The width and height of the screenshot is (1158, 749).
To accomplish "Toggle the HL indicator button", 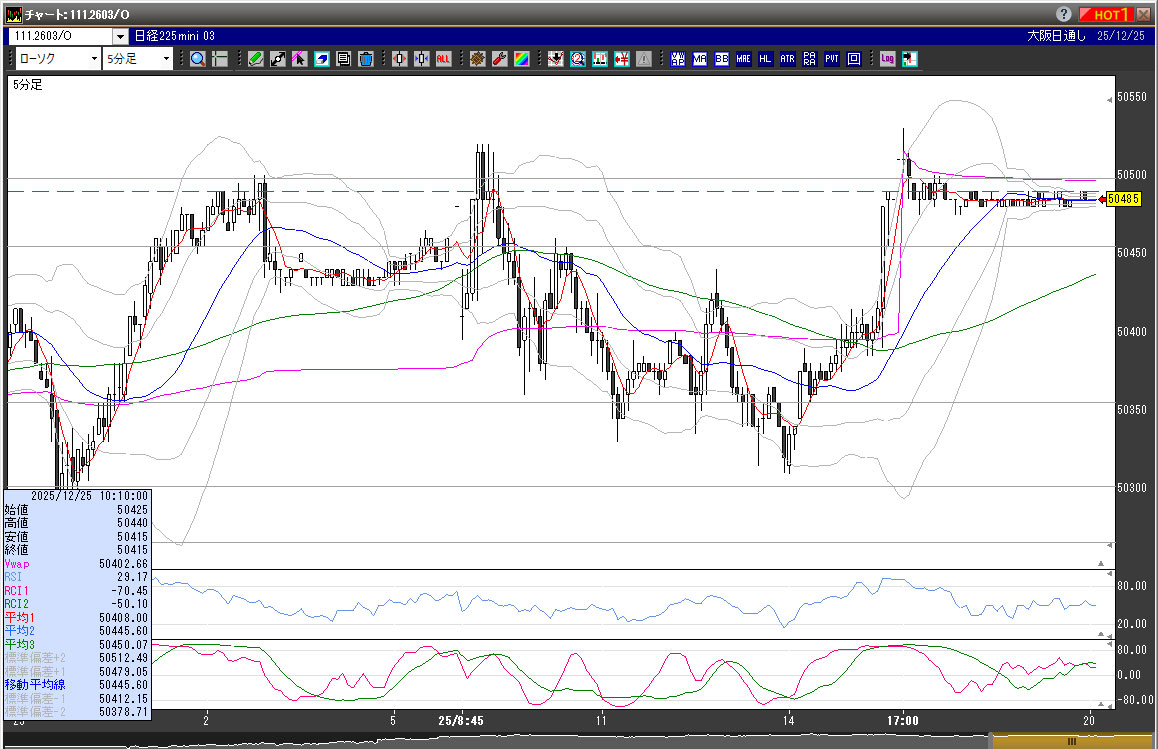I will coord(766,59).
